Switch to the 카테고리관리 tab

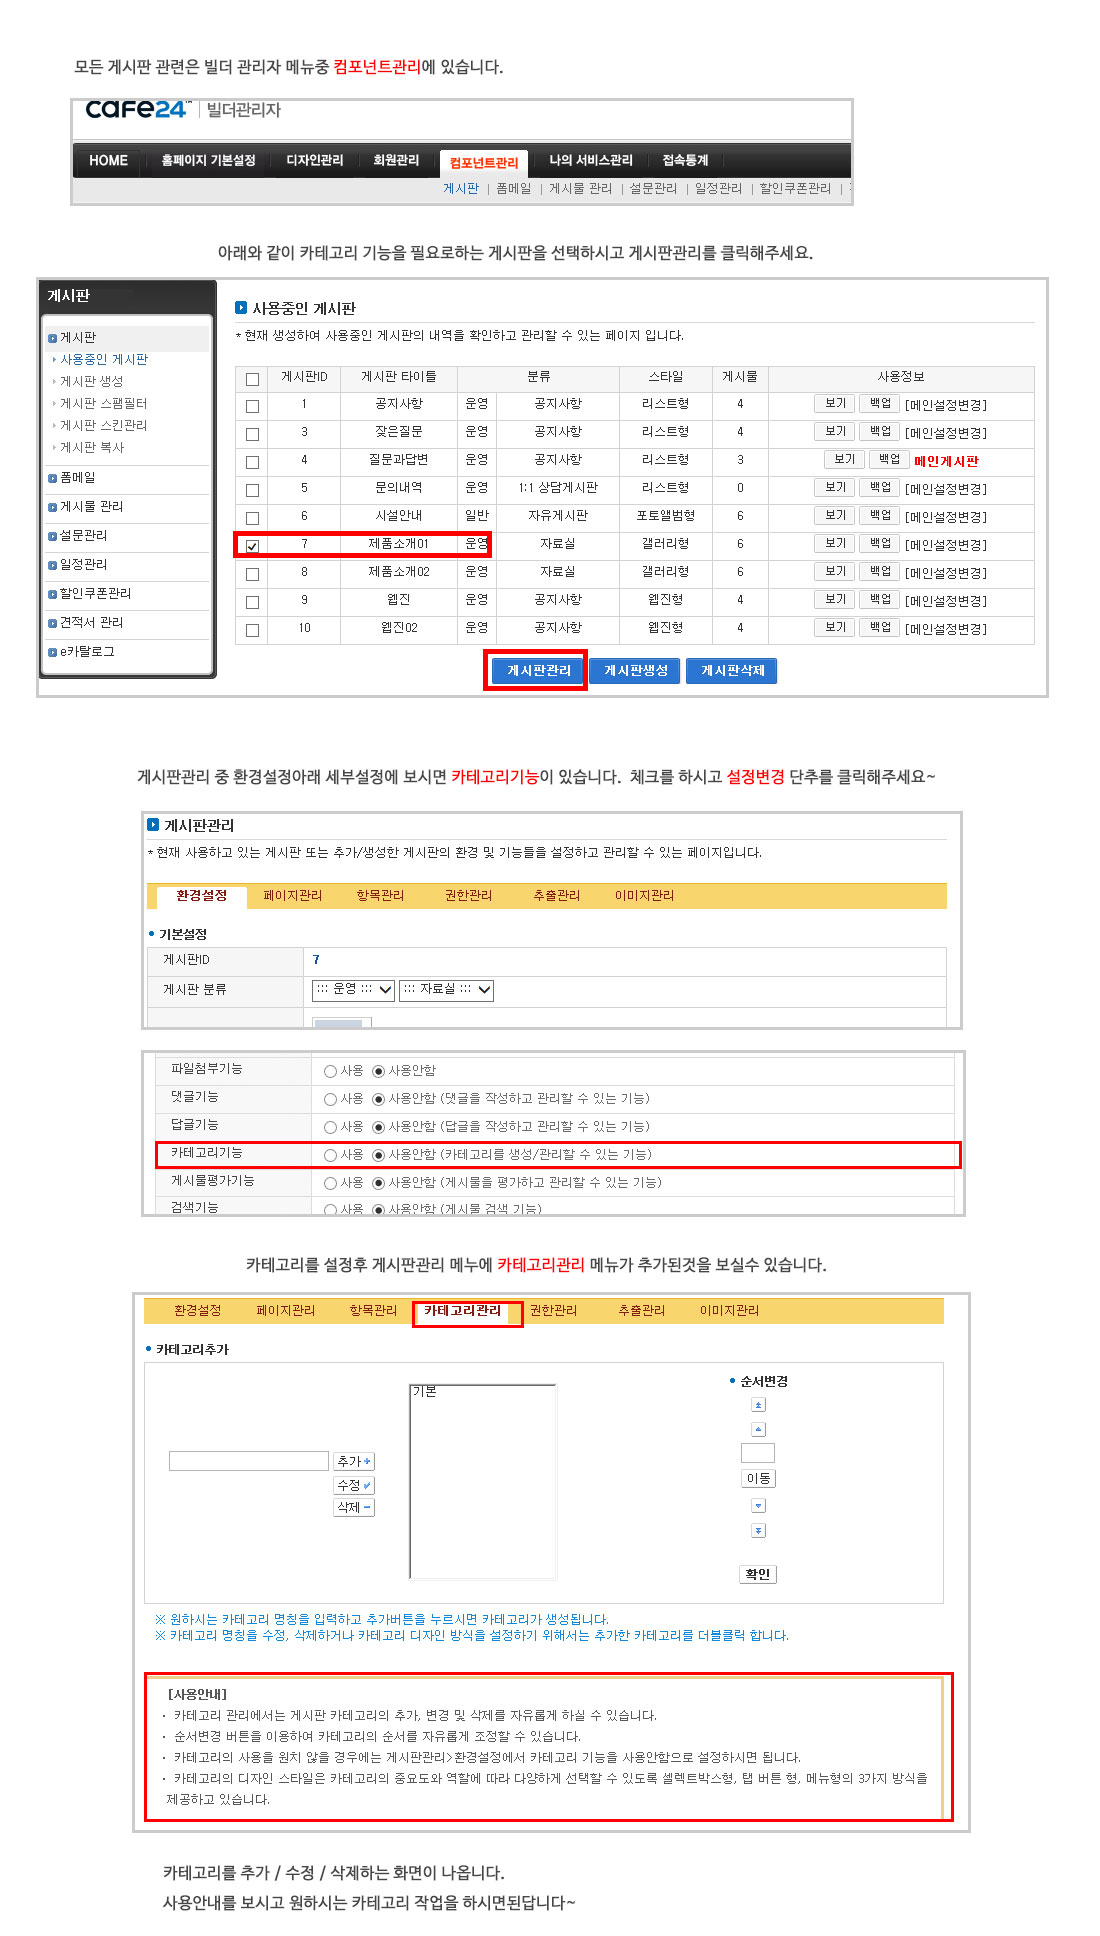point(463,1311)
